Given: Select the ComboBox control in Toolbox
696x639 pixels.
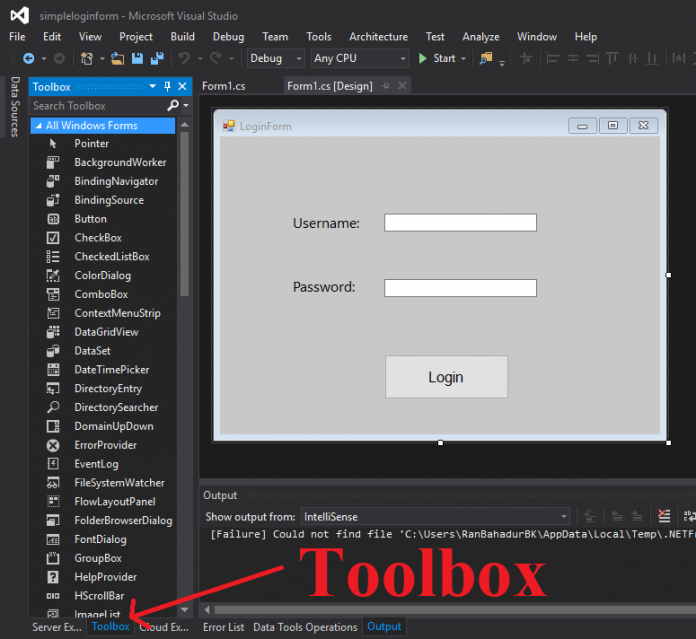Looking at the screenshot, I should (x=102, y=294).
